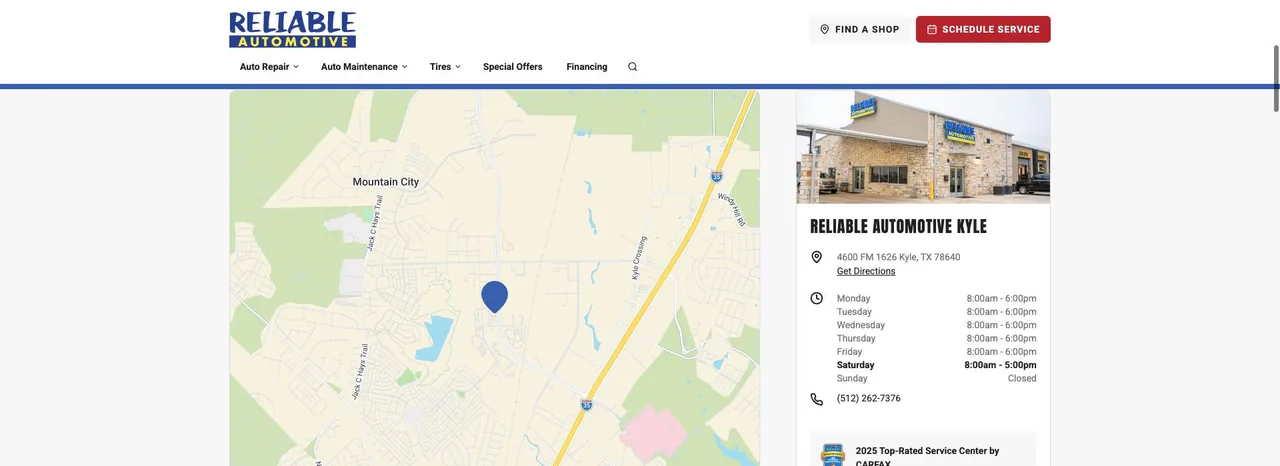Click the Wednesday hours row
Image resolution: width=1280 pixels, height=466 pixels.
tap(937, 325)
